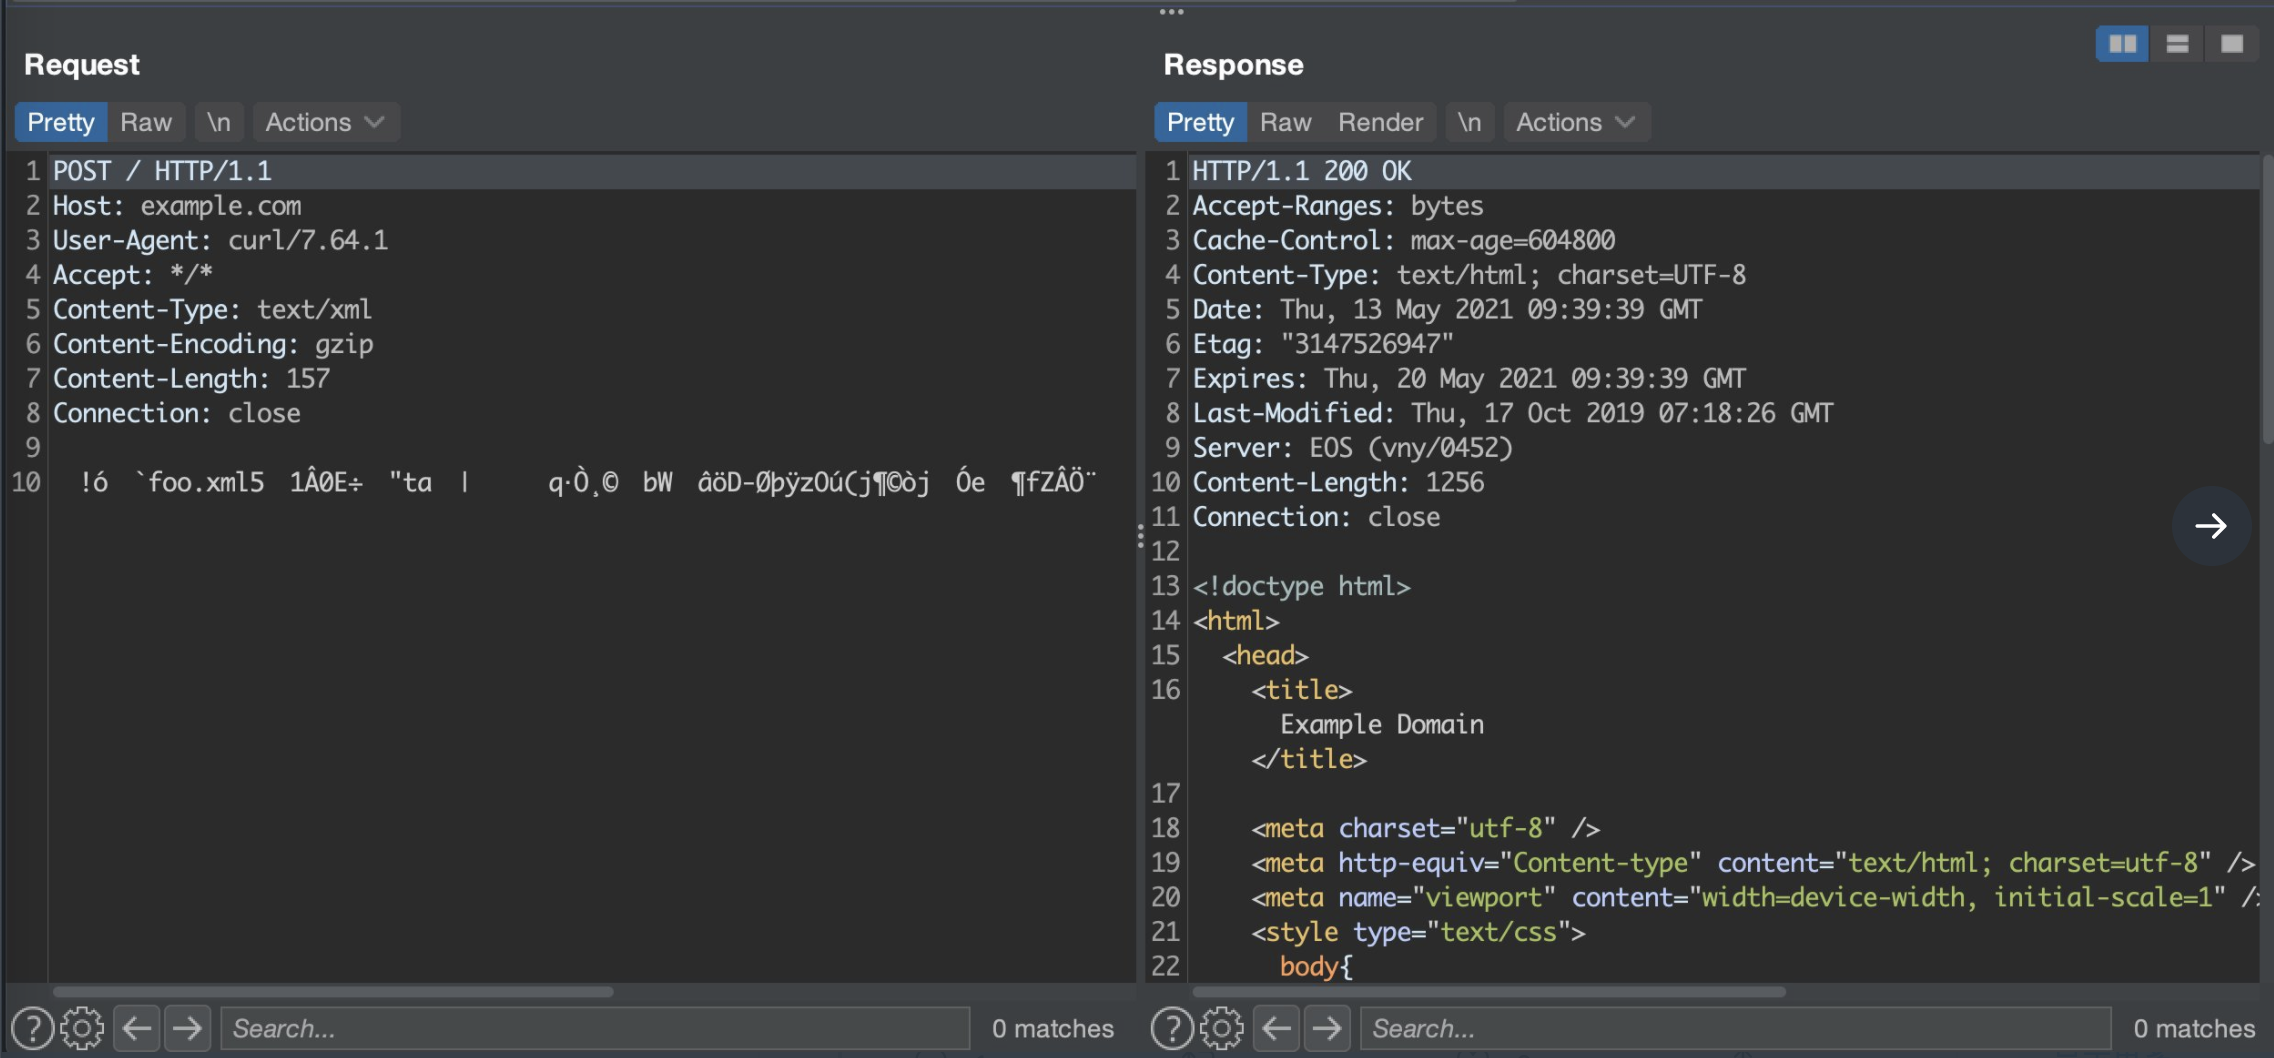Select side-by-side layout icon

pos(2122,44)
